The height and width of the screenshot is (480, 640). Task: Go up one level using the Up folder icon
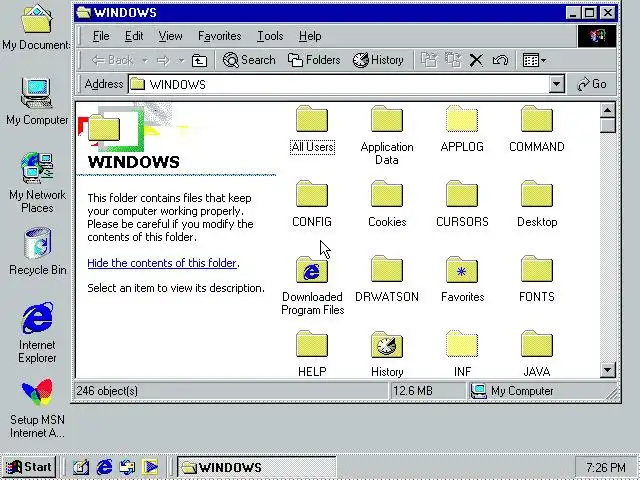coord(199,60)
